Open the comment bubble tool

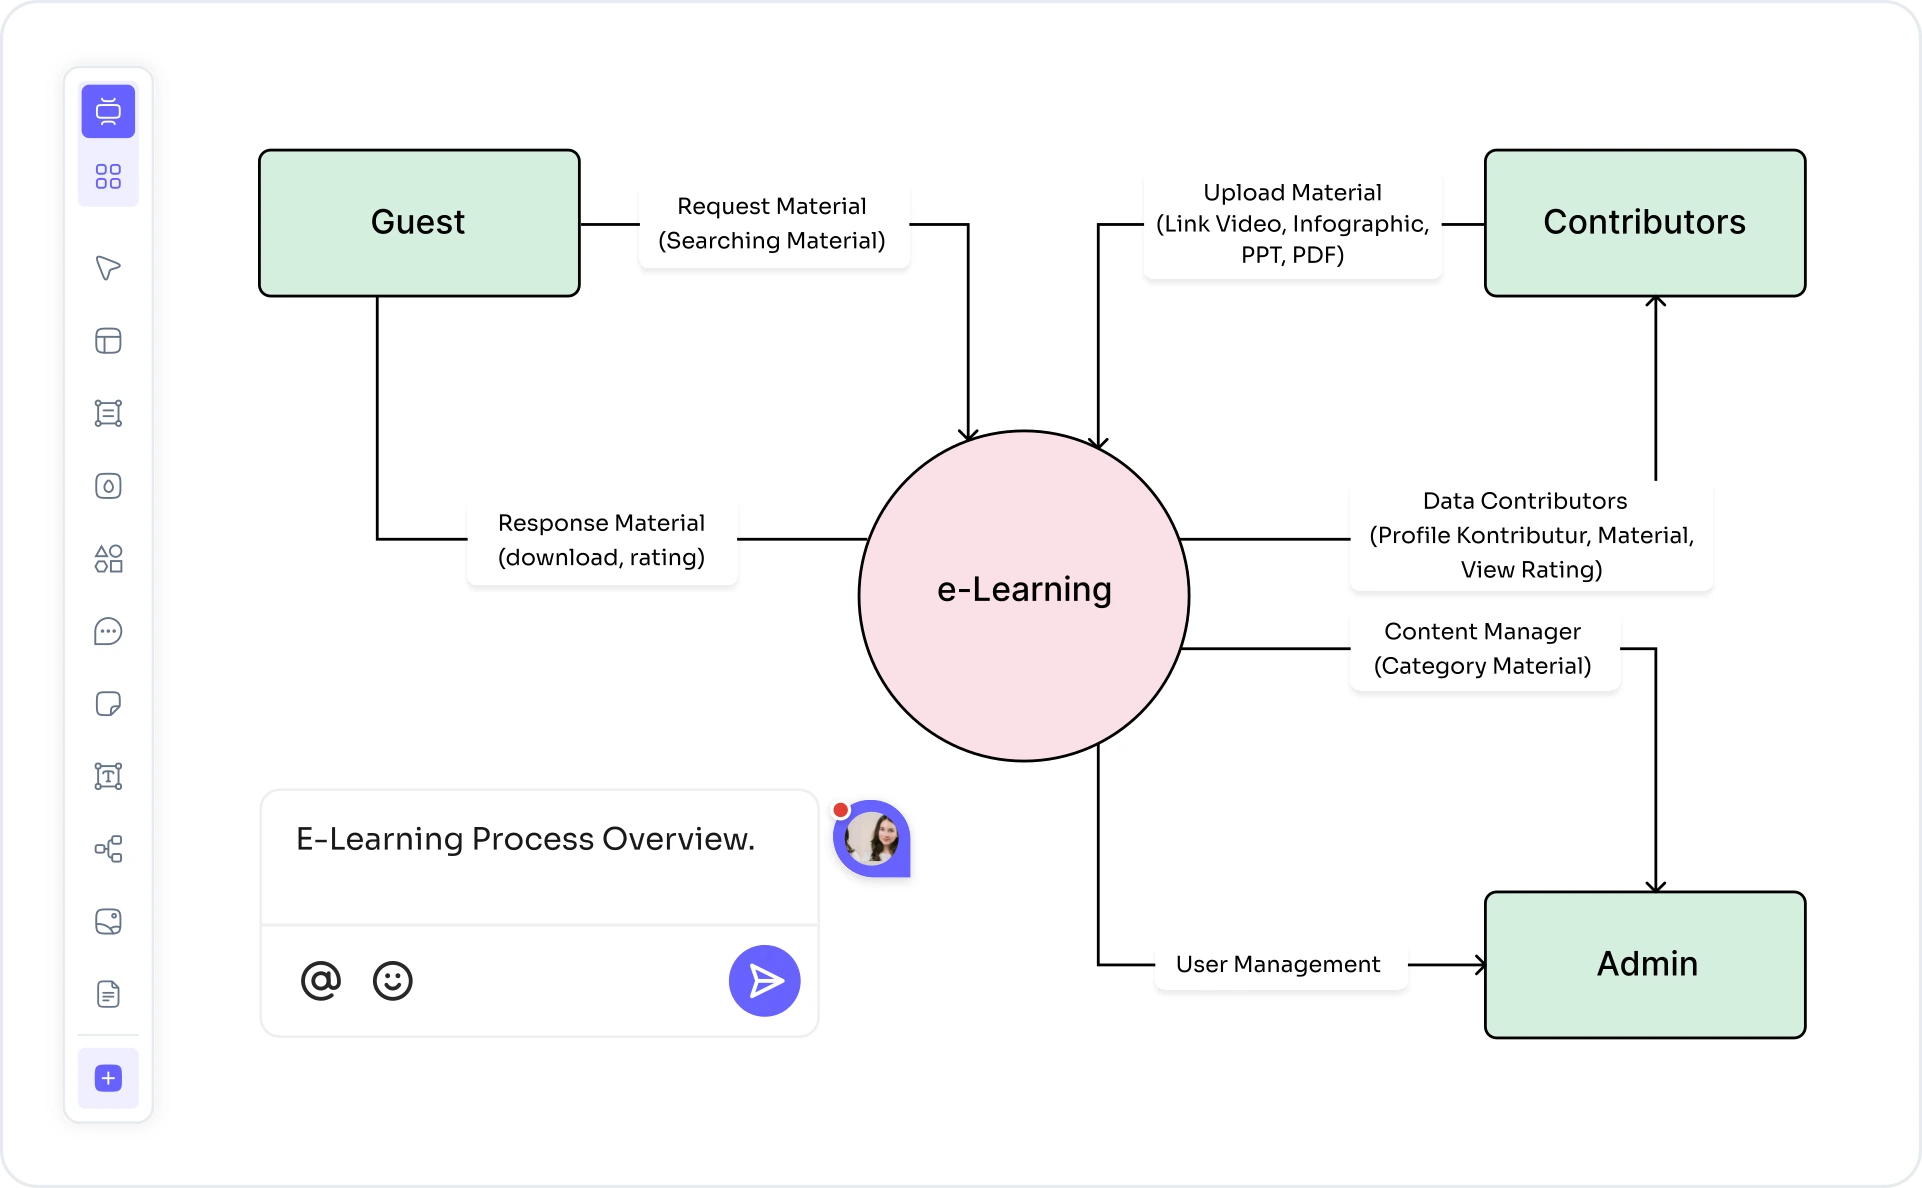(x=108, y=631)
